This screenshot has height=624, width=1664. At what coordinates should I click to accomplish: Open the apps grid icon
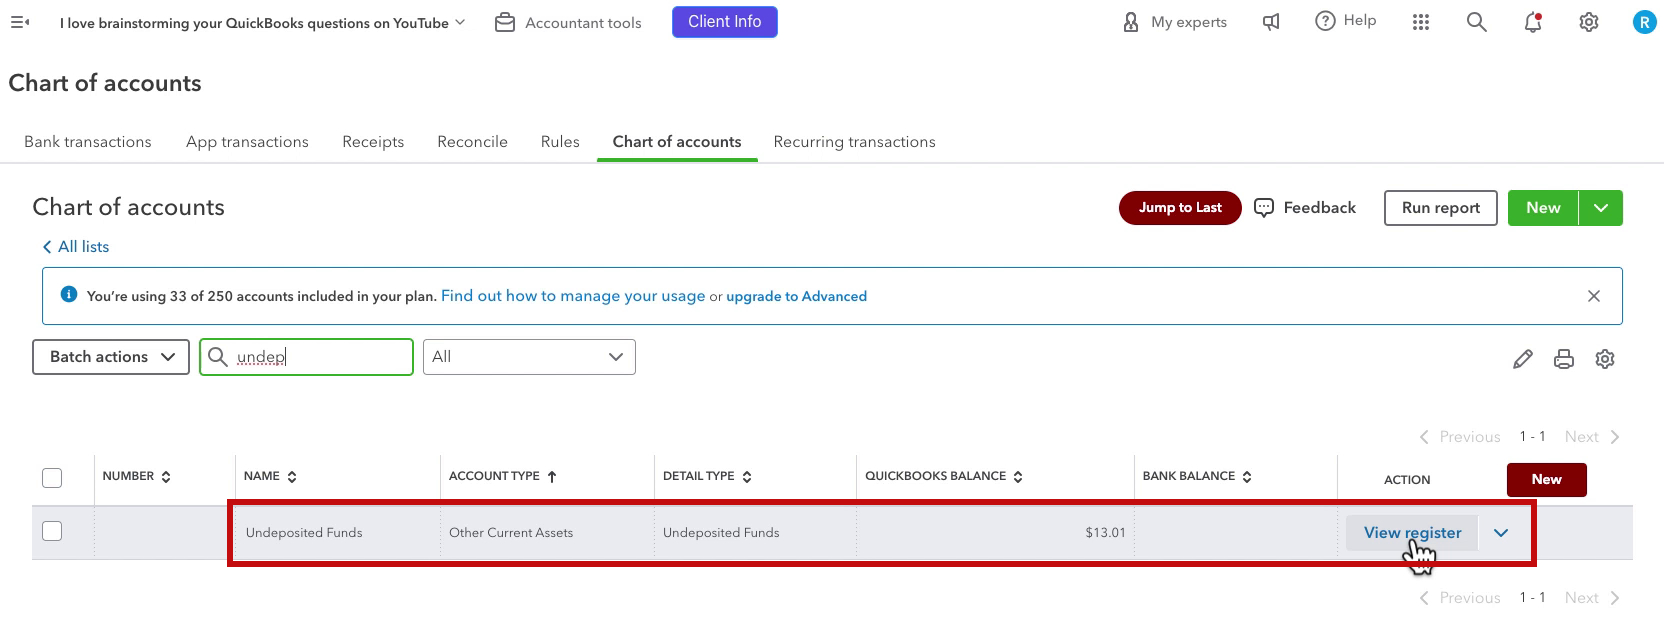pyautogui.click(x=1421, y=22)
